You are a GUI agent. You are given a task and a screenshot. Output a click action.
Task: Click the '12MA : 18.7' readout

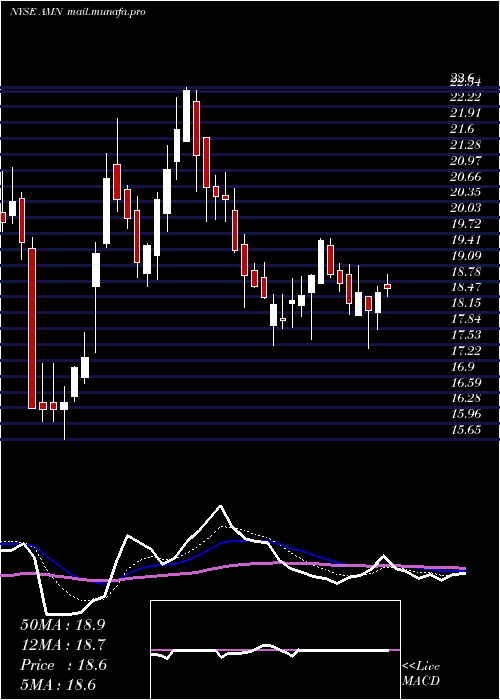[x=63, y=645]
